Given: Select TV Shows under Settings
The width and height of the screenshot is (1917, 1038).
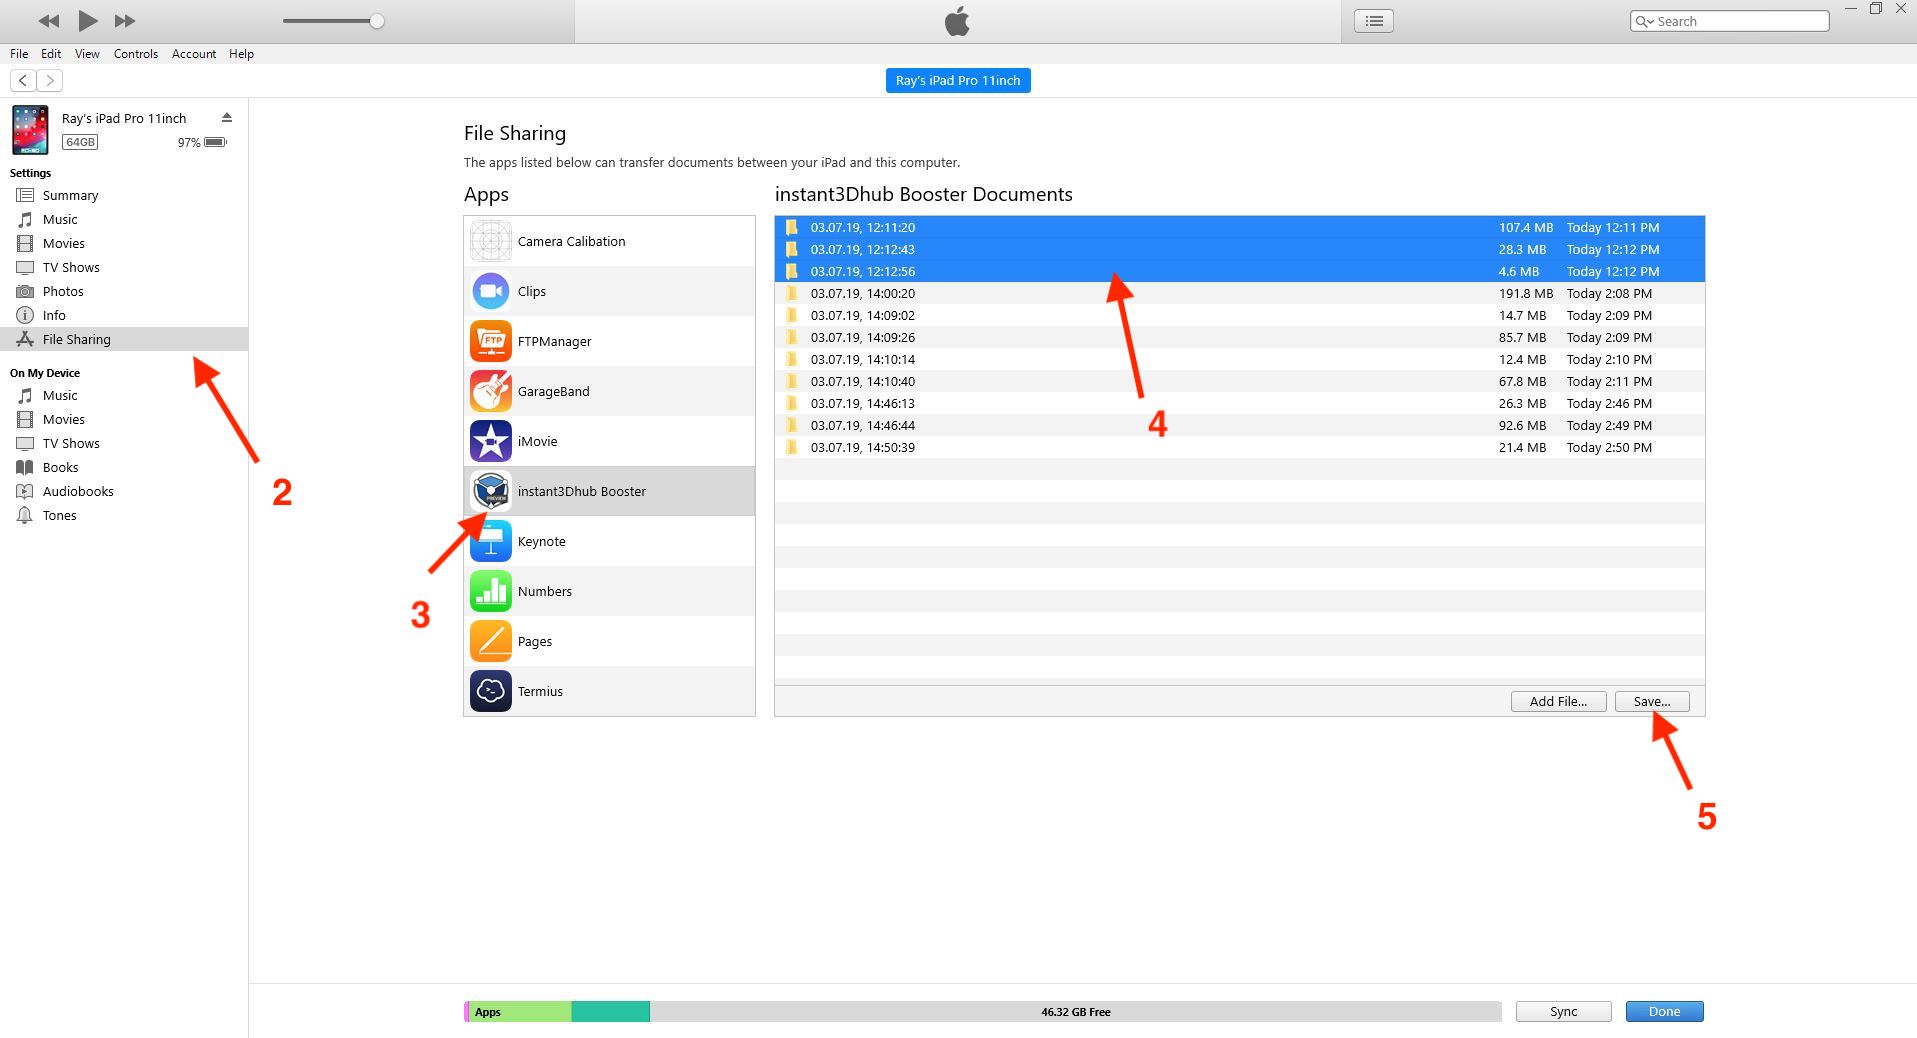Looking at the screenshot, I should point(124,268).
